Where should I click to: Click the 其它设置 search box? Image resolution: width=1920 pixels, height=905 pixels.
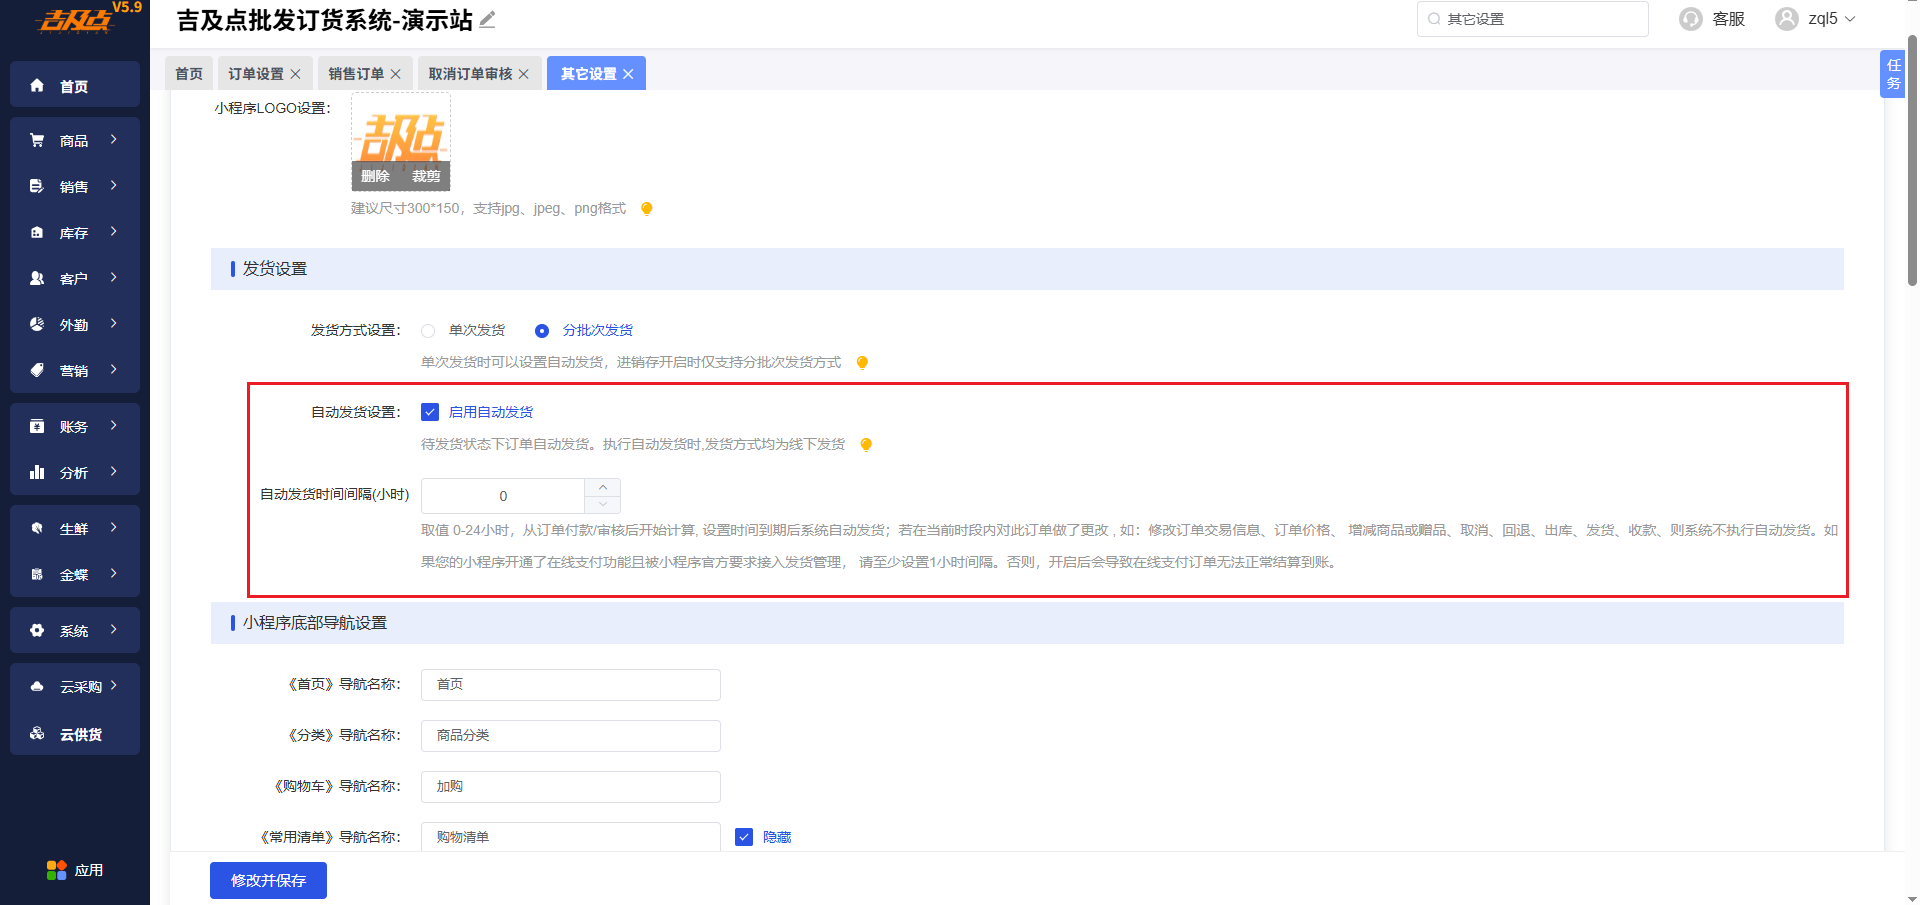pos(1533,19)
